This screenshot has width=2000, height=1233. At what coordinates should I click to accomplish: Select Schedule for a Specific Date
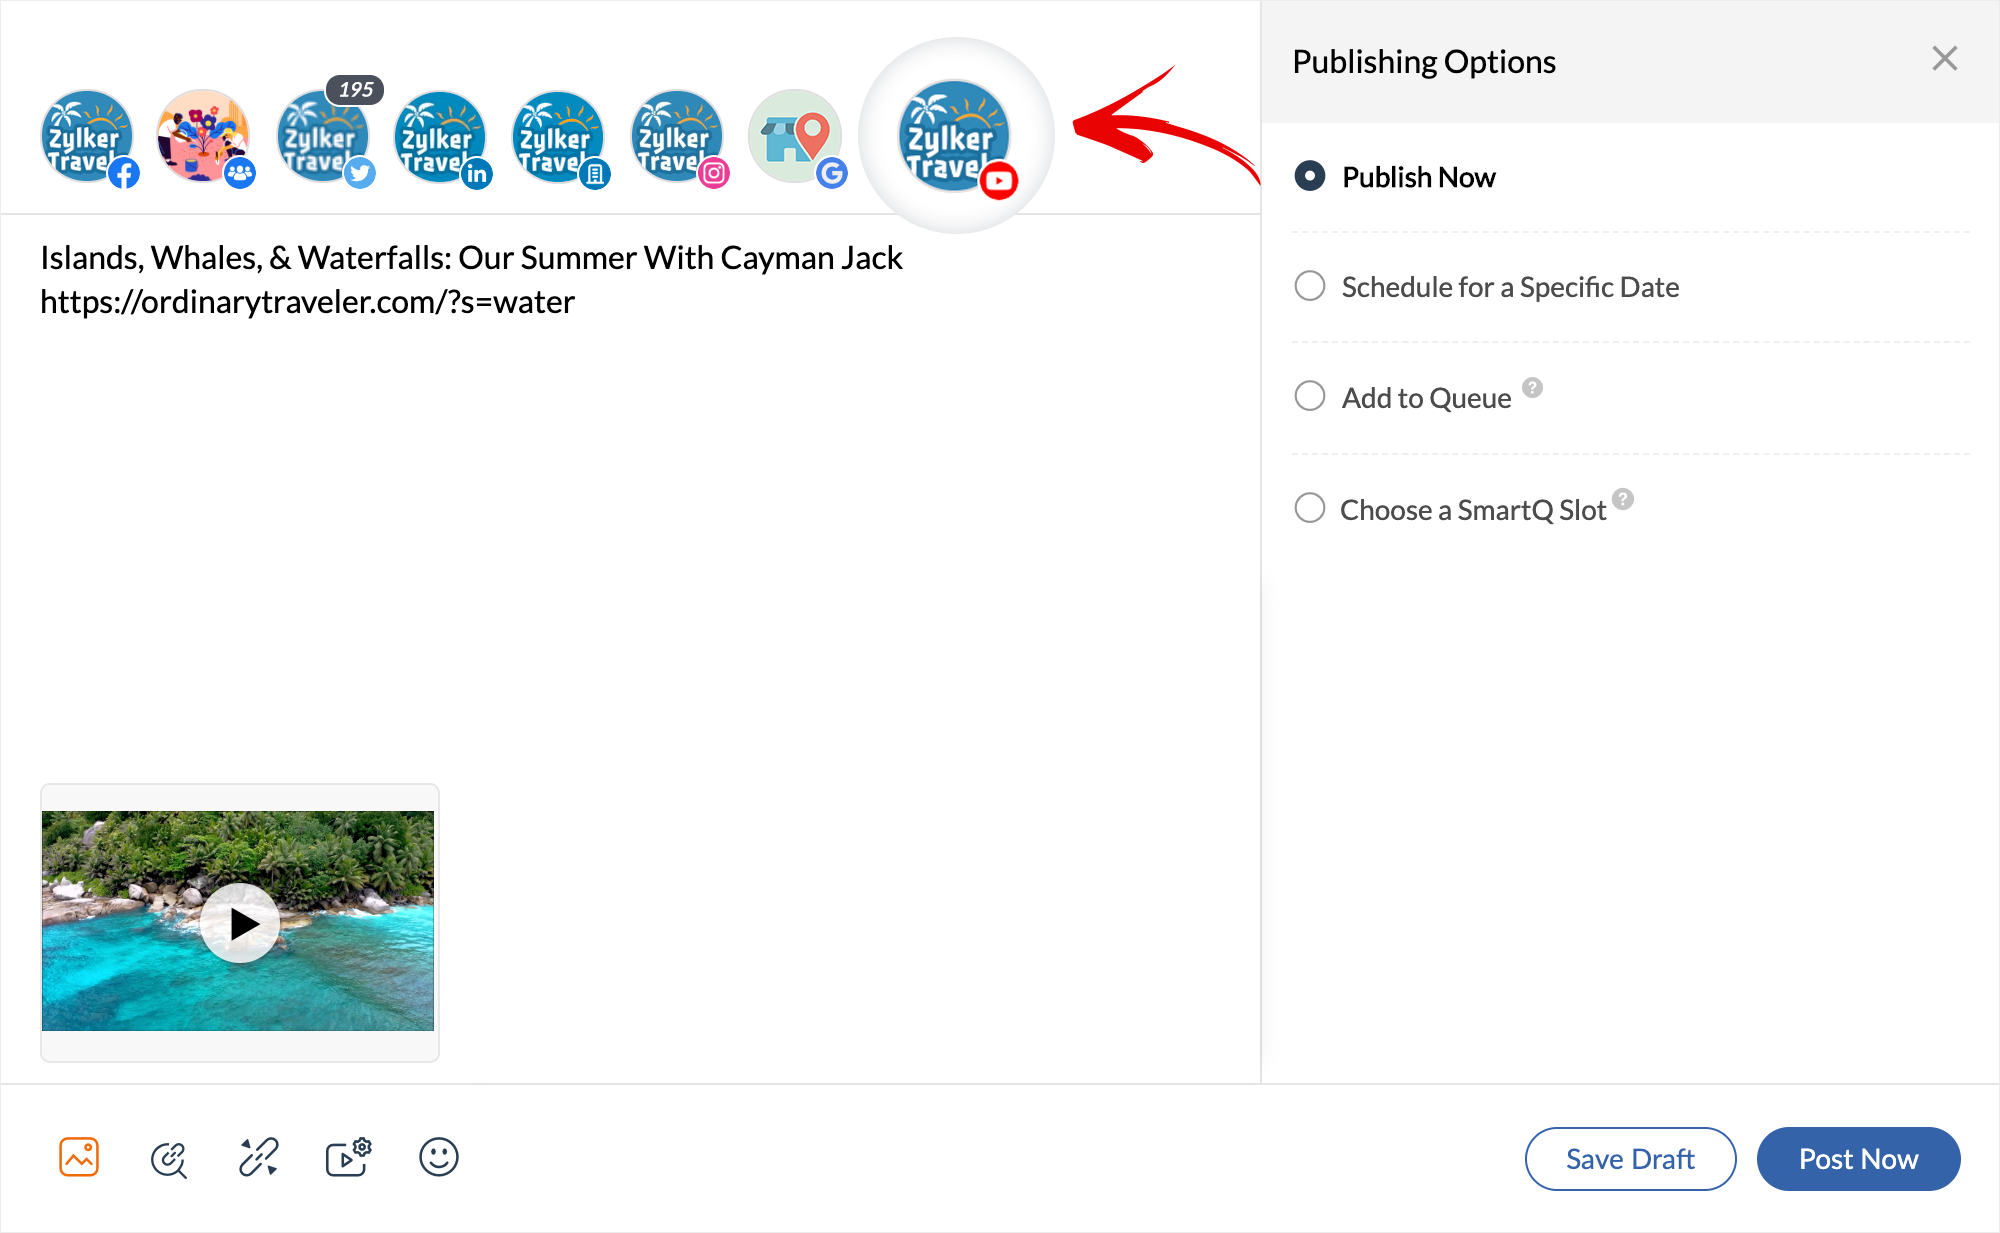click(x=1309, y=286)
